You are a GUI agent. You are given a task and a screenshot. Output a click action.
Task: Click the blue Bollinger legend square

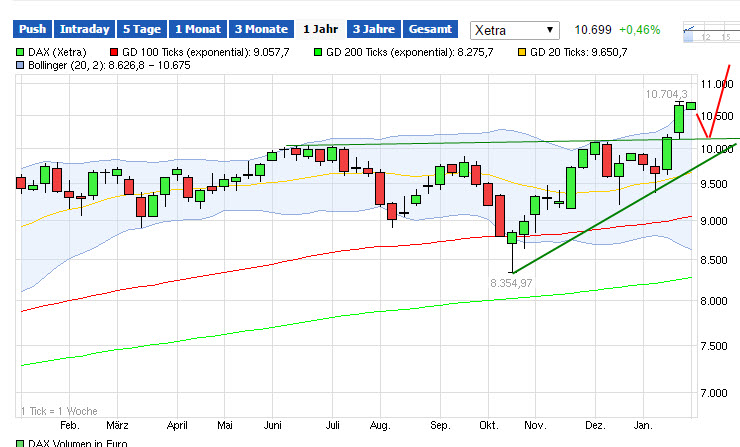(22, 65)
